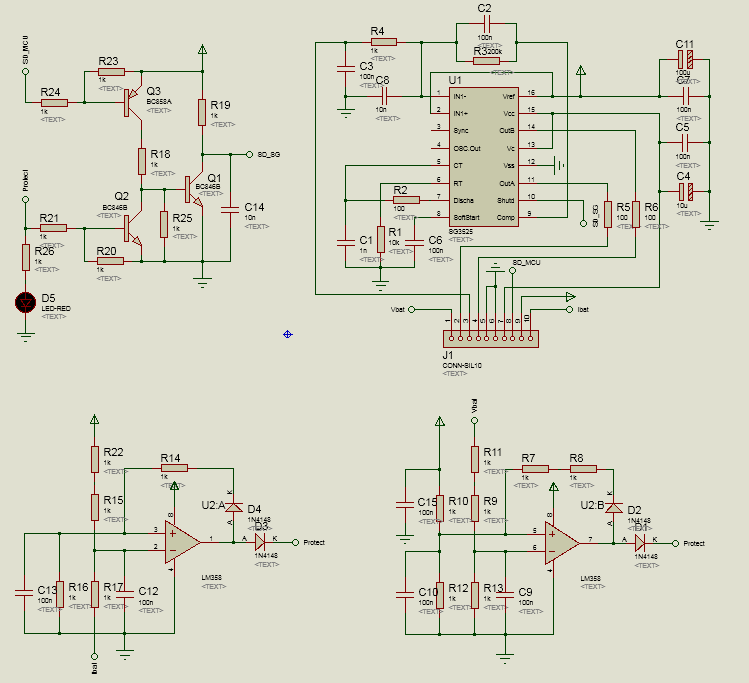Select capacitor C12 symbol
Screen dimensions: 749x683
(125, 595)
